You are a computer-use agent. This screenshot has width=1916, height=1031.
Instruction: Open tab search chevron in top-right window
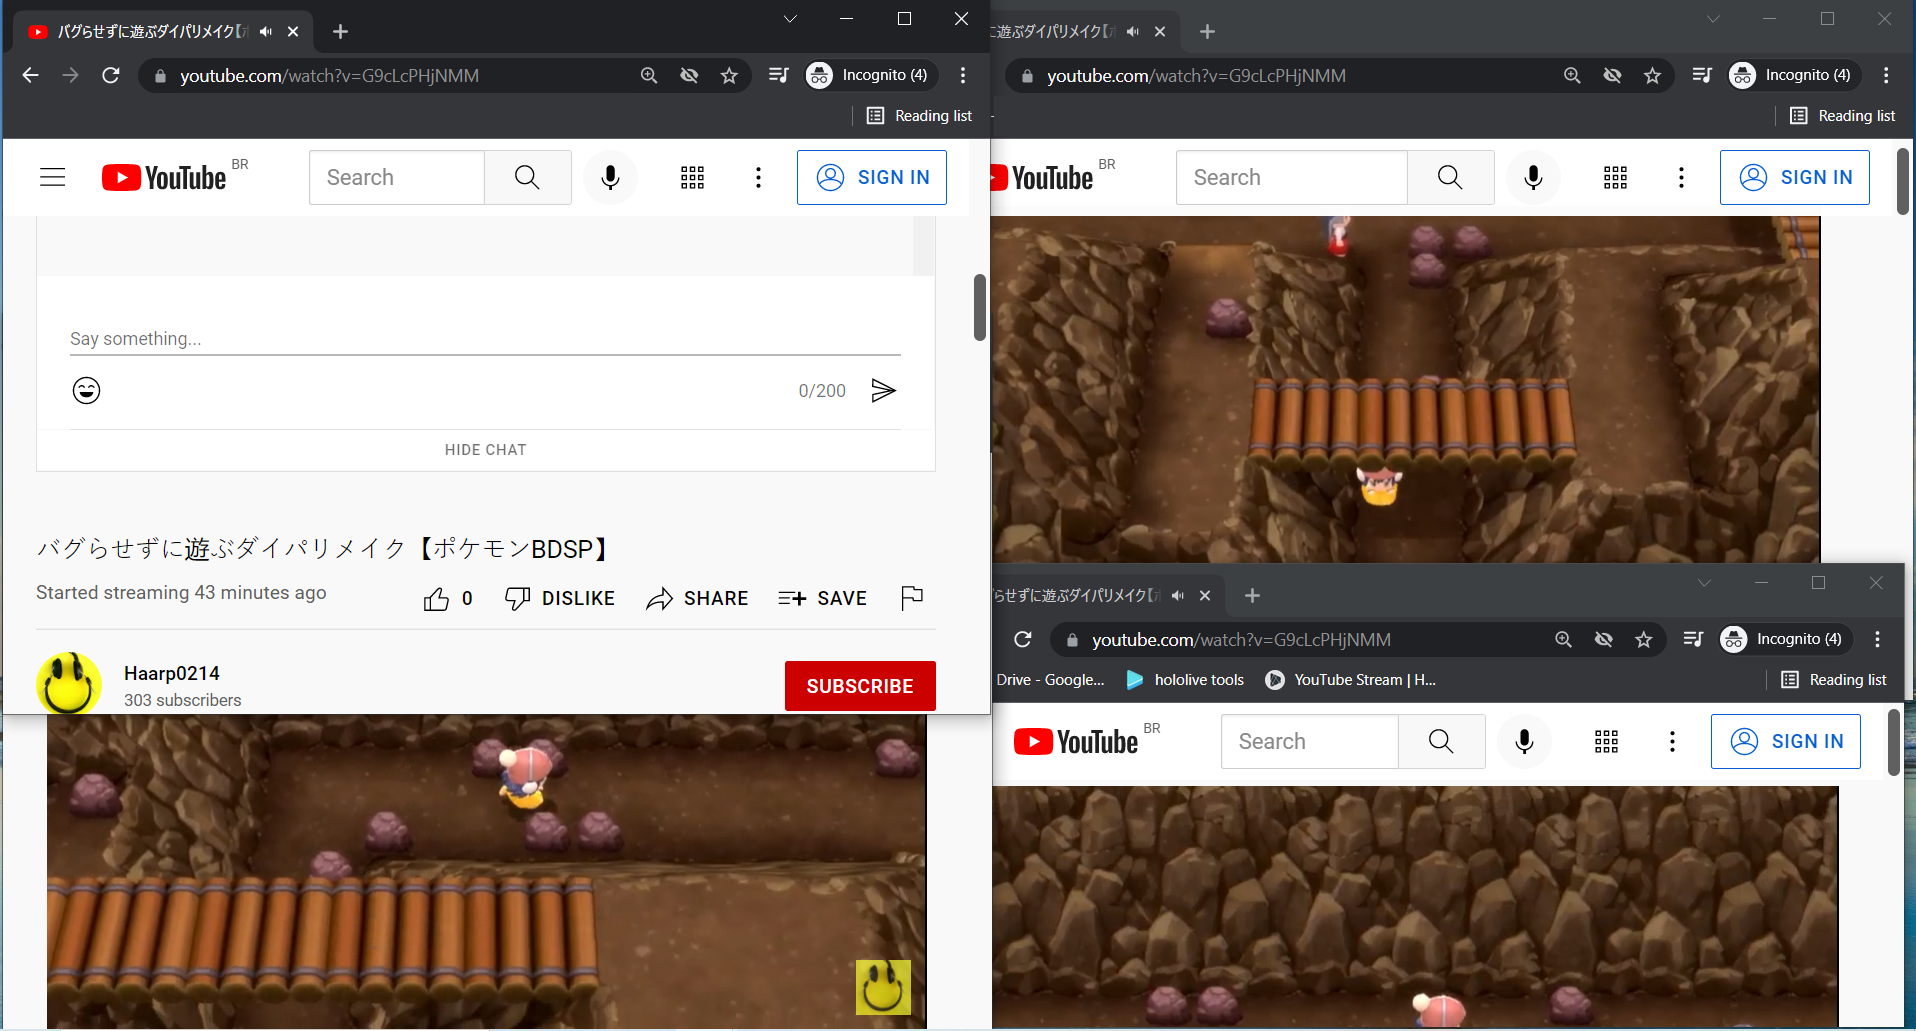(x=1713, y=19)
